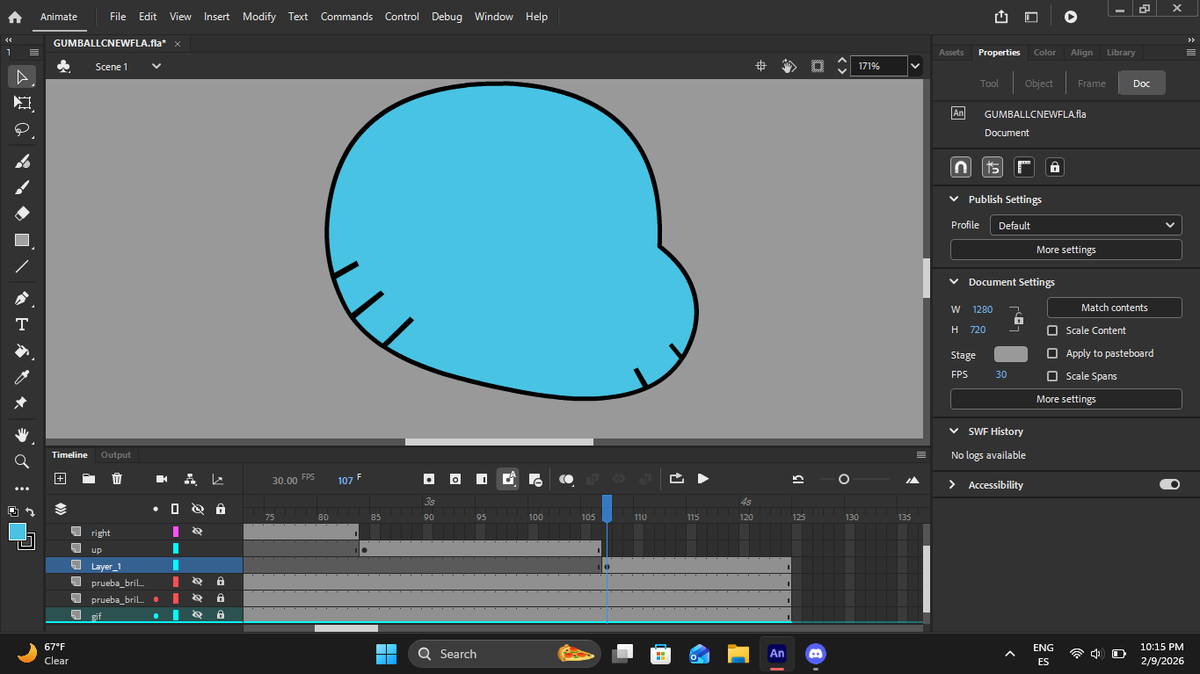Viewport: 1200px width, 674px height.
Task: Swap stroke and fill colors
Action: coord(30,512)
